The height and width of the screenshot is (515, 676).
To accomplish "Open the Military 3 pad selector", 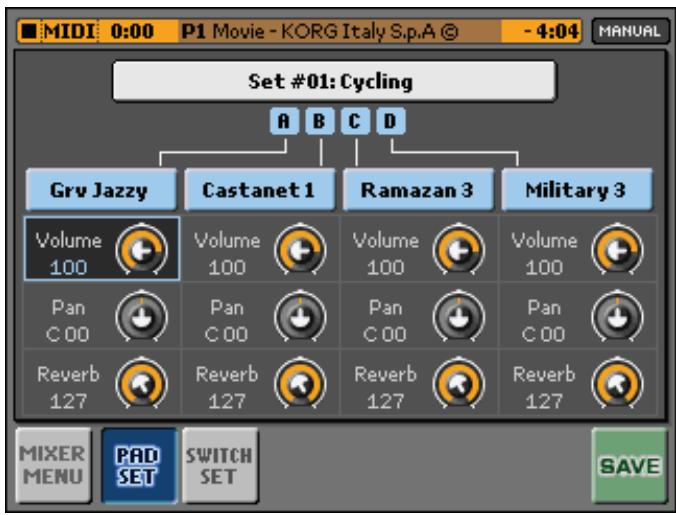I will coord(577,190).
